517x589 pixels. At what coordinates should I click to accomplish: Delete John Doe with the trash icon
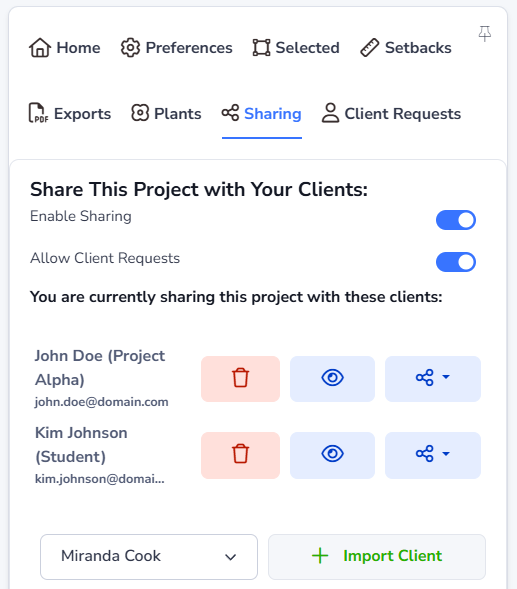[x=240, y=379]
